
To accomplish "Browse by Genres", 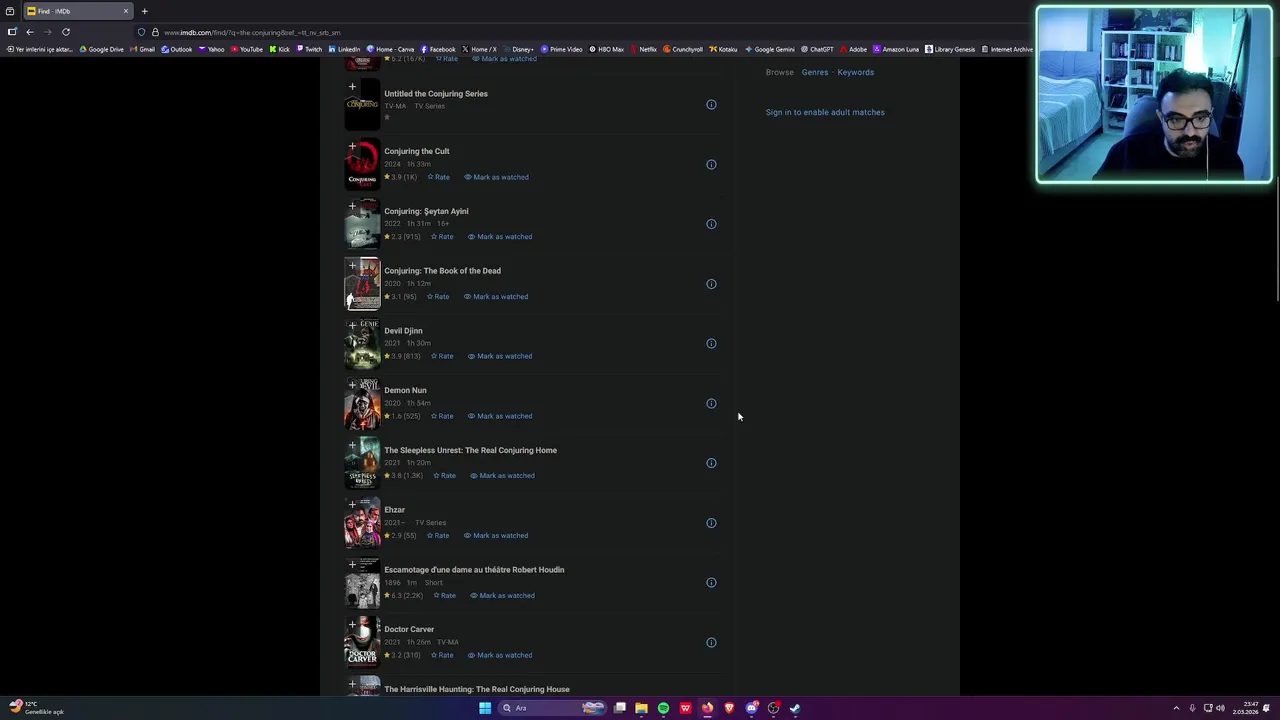I will (815, 72).
